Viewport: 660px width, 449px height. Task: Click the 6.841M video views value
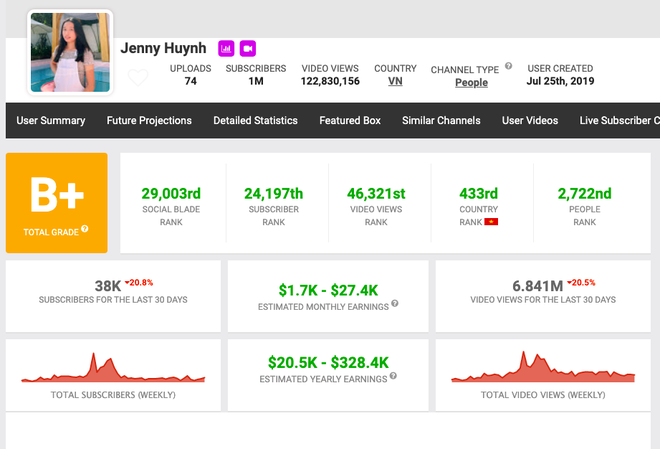click(x=538, y=286)
